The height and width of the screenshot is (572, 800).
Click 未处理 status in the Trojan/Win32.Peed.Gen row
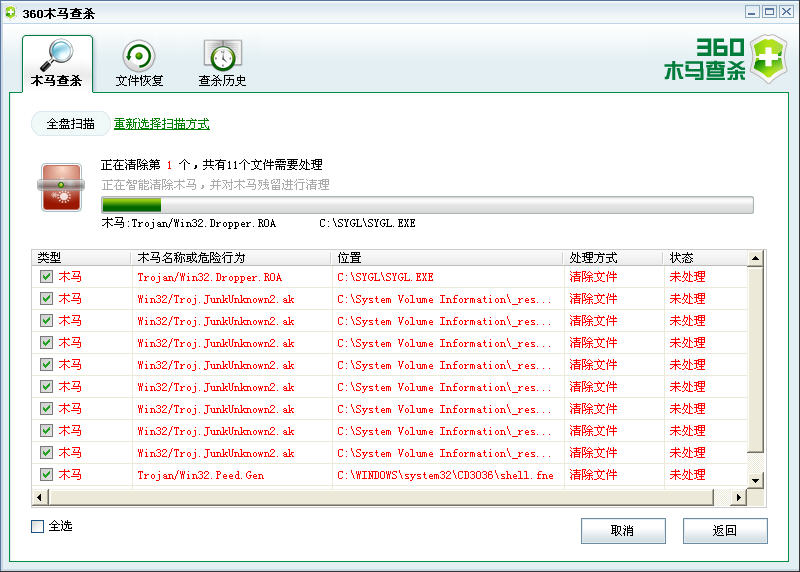[687, 475]
